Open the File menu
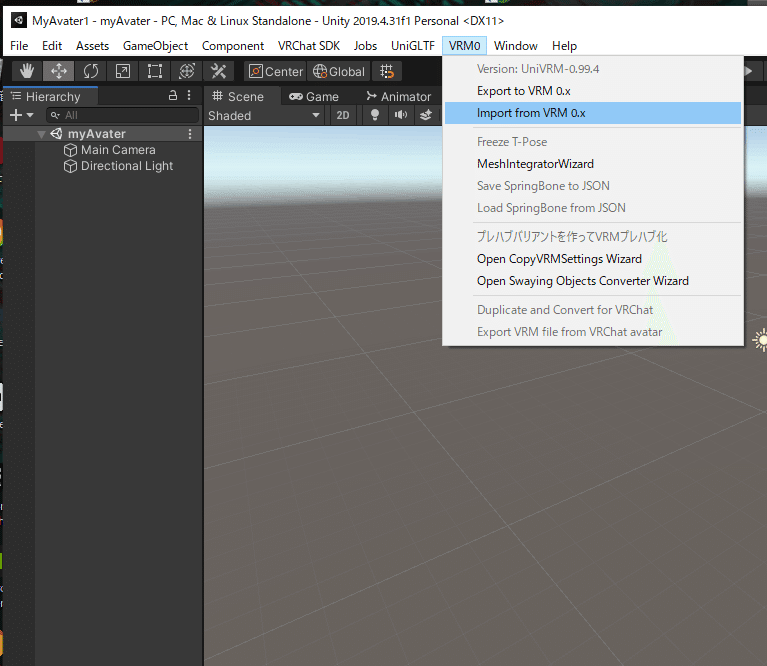The height and width of the screenshot is (666, 767). 19,45
